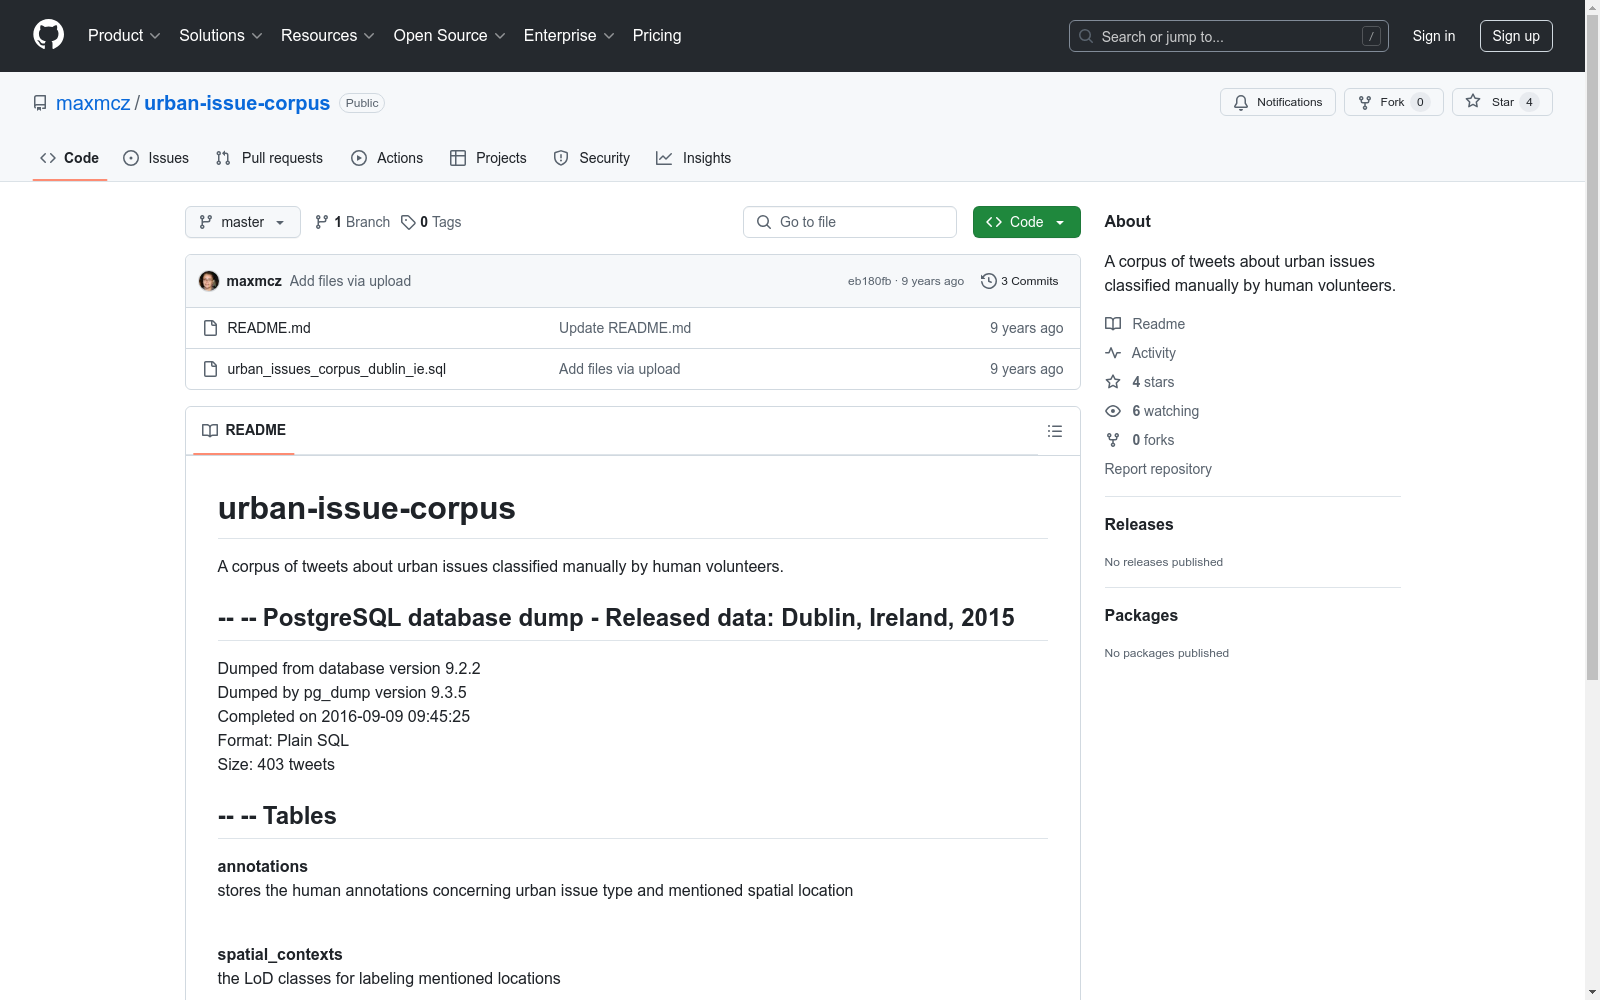View the 4 stars list

click(x=1140, y=382)
